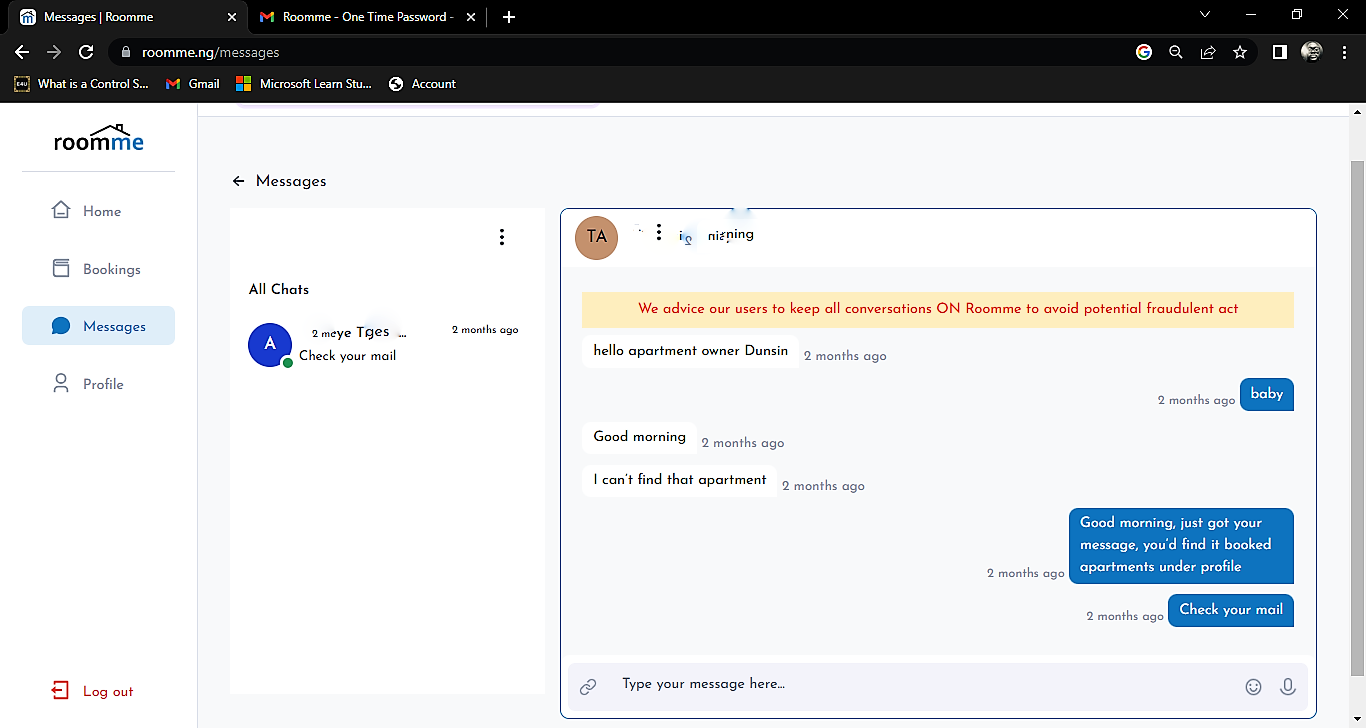Screen dimensions: 1366x728
Task: Click the fraud advice warning banner
Action: [x=937, y=309]
